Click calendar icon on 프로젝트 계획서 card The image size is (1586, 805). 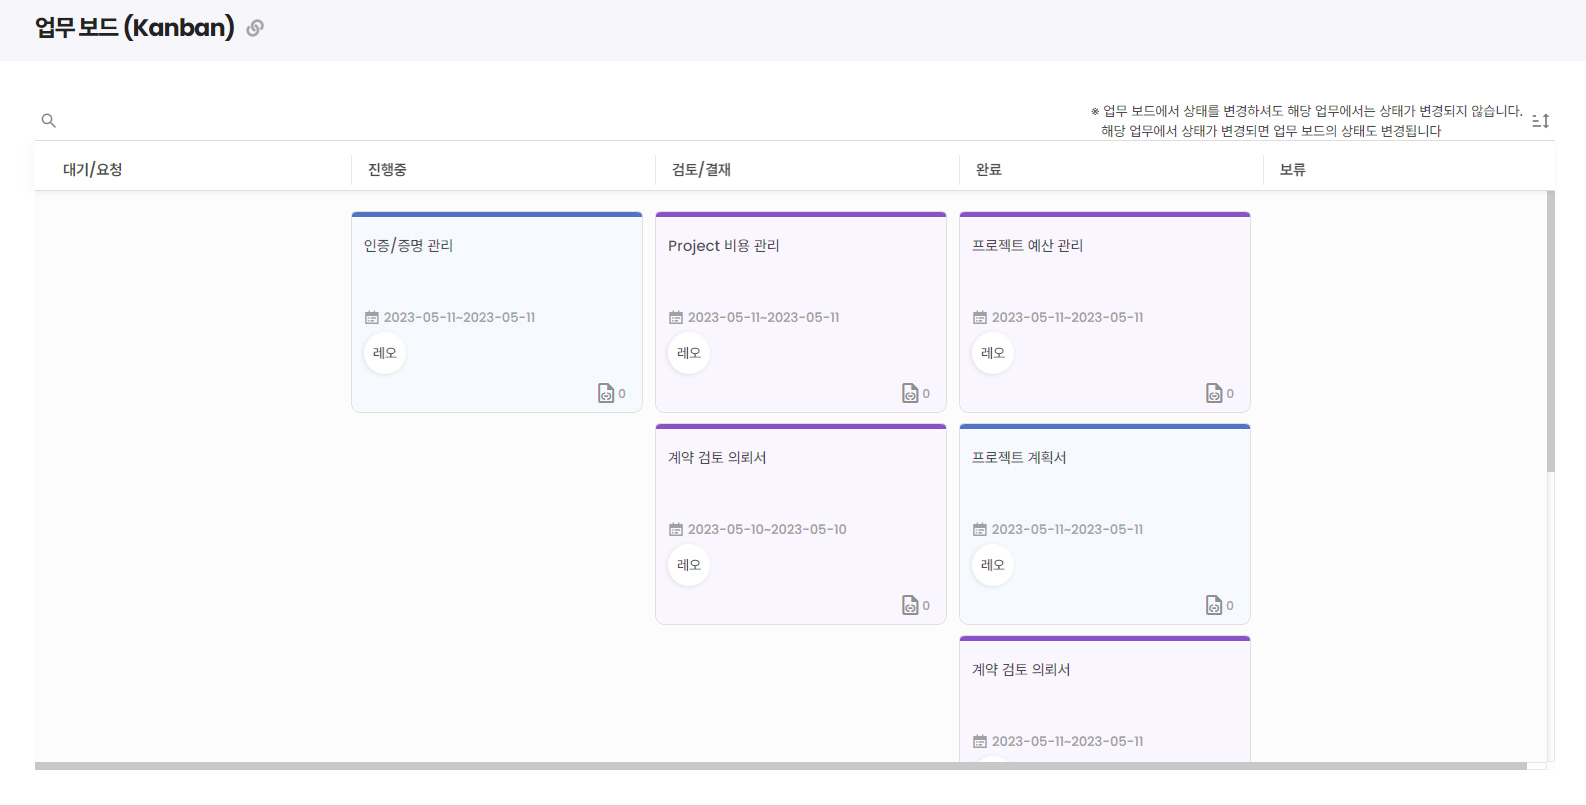pos(980,530)
